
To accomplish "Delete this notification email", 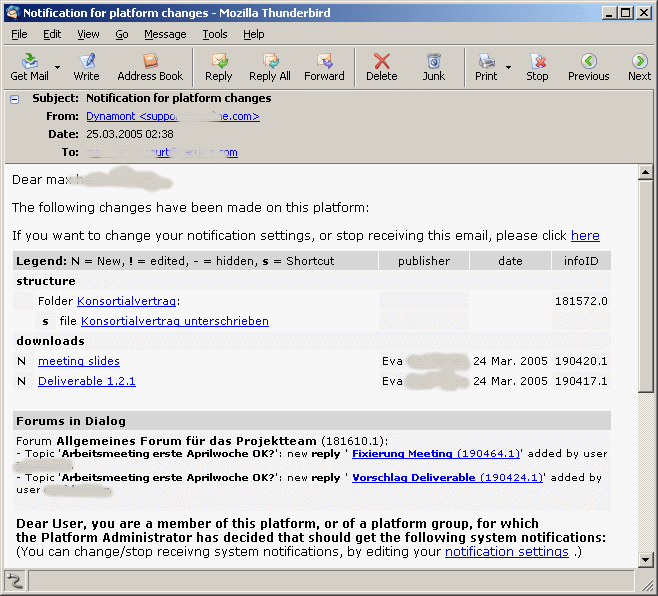I will coord(381,67).
